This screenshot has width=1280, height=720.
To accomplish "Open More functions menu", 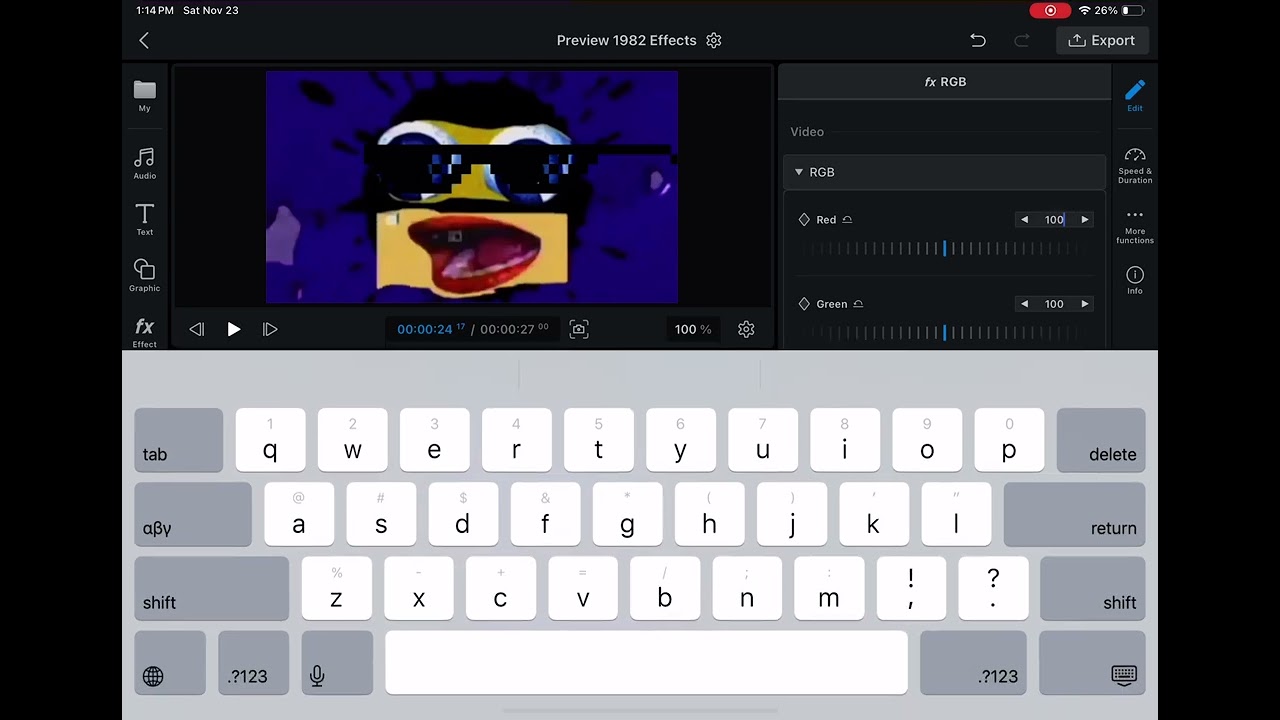I will 1135,226.
